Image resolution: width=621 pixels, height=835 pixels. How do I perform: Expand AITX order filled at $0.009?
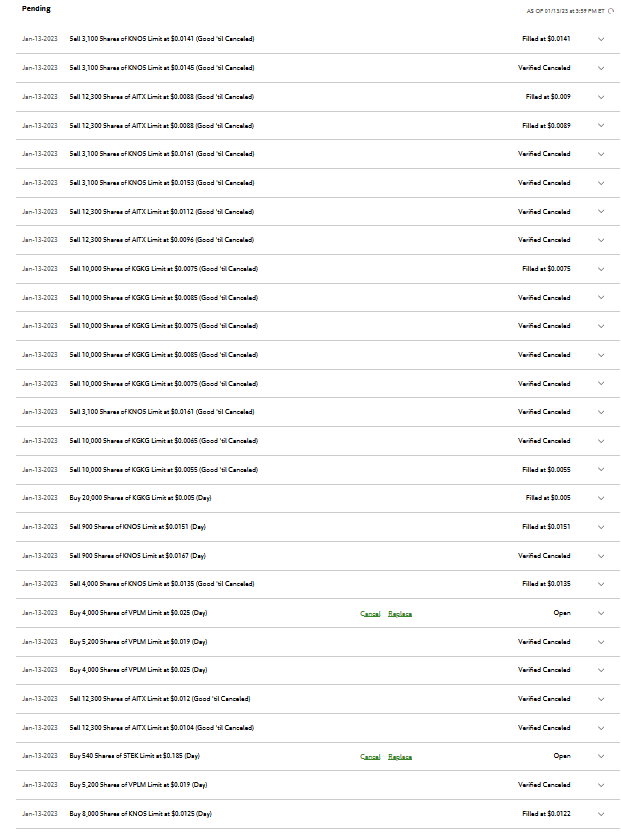click(x=601, y=97)
